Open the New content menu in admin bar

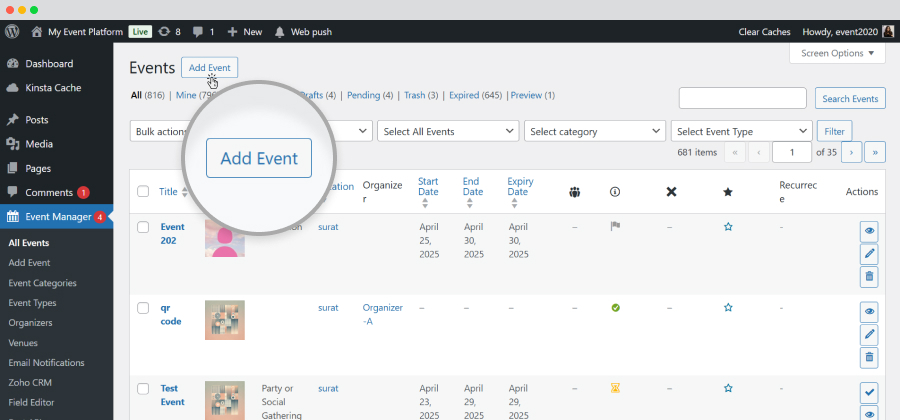tap(245, 32)
